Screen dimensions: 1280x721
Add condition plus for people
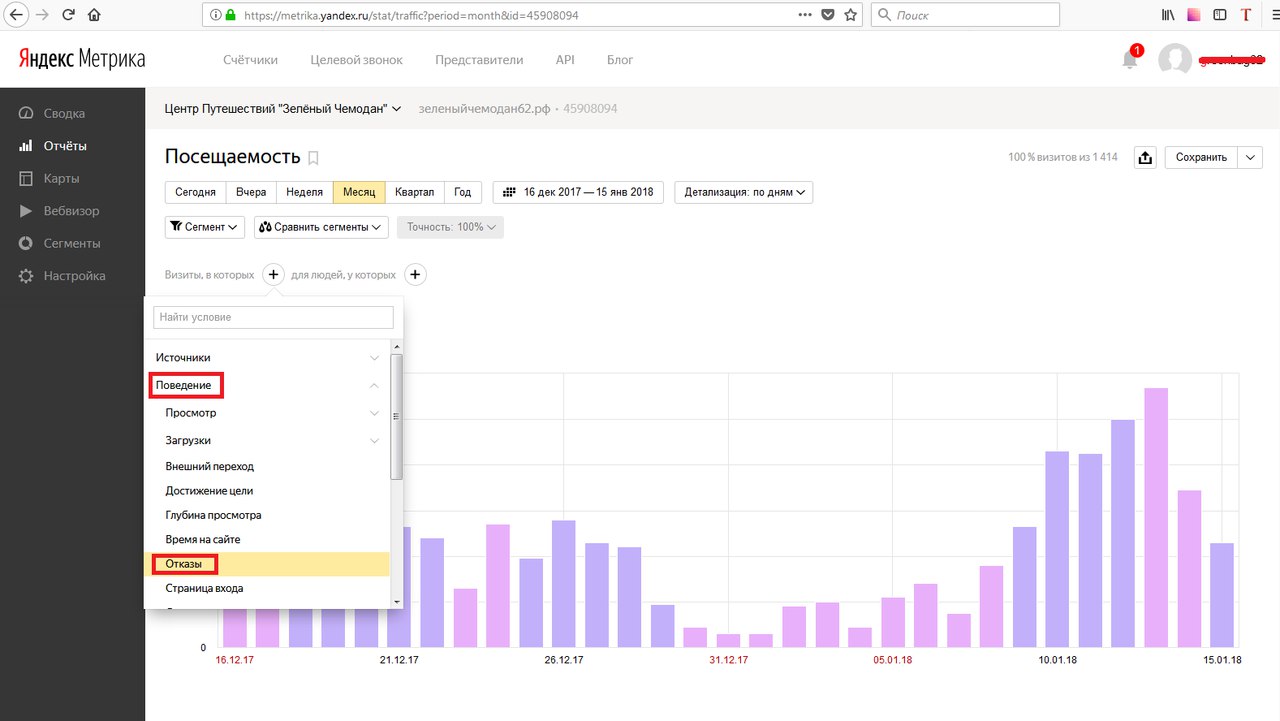point(416,274)
